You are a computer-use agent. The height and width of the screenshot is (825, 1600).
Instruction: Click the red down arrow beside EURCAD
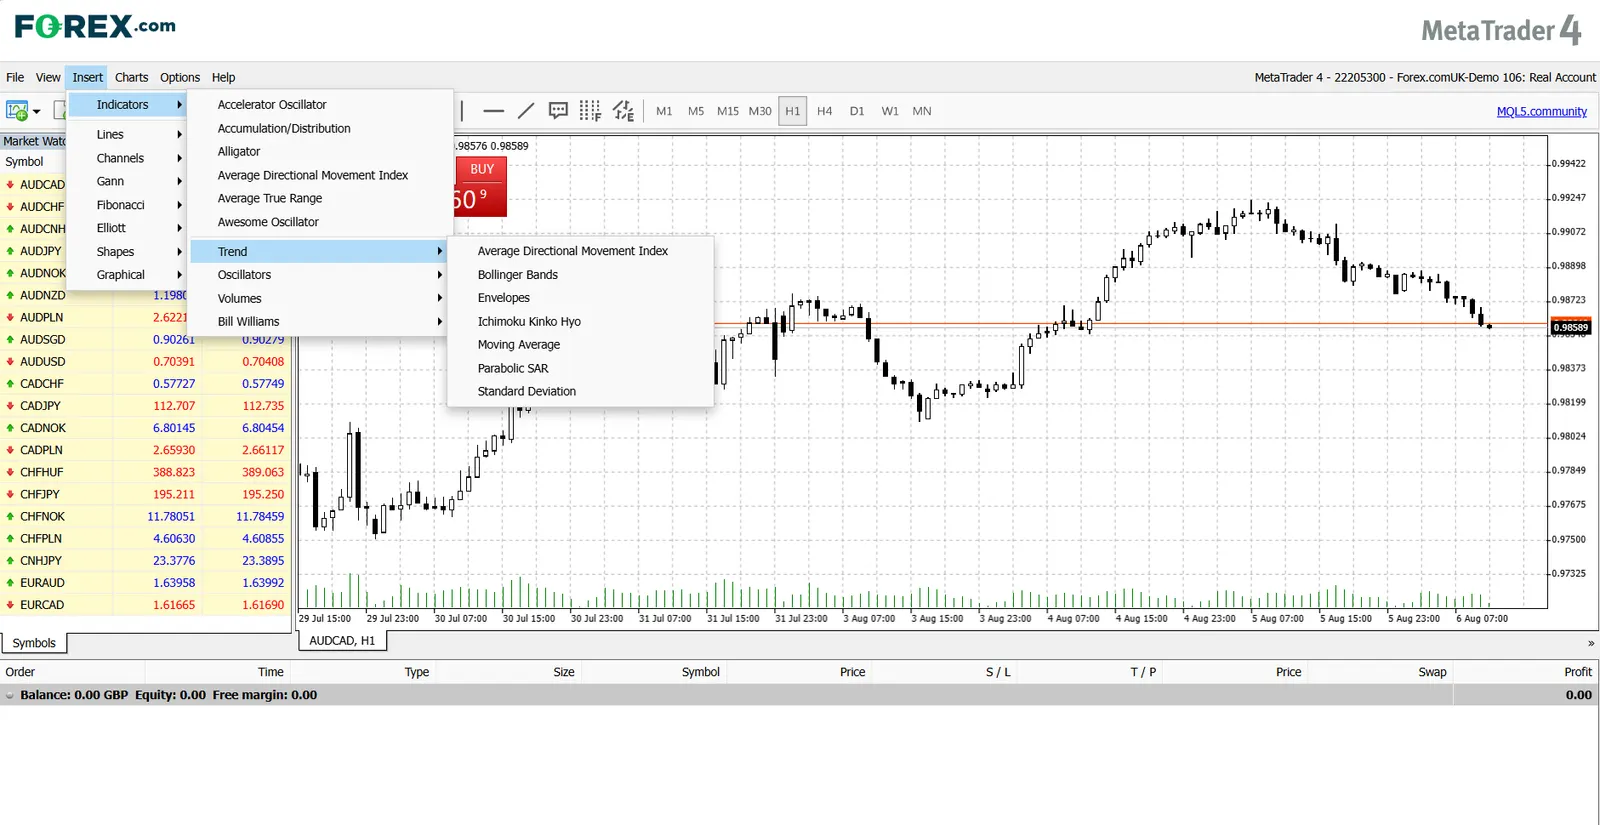coord(10,605)
